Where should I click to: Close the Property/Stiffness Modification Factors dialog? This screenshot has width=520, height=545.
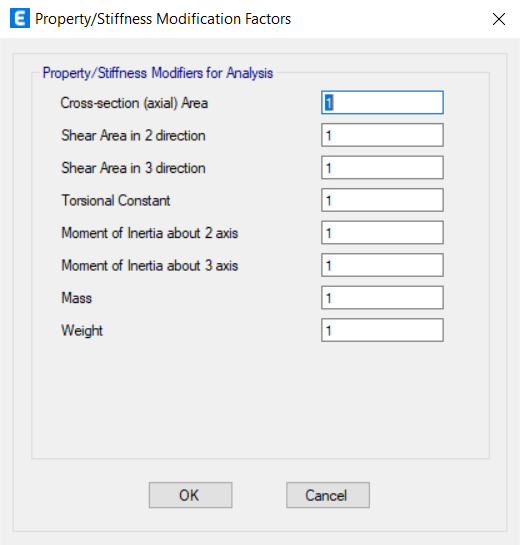tap(499, 19)
